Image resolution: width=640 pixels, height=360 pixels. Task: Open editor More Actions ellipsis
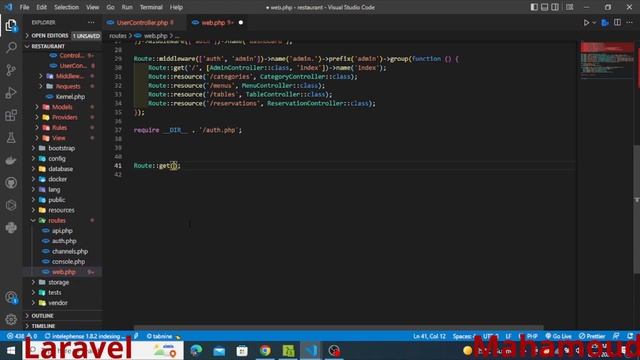point(629,22)
